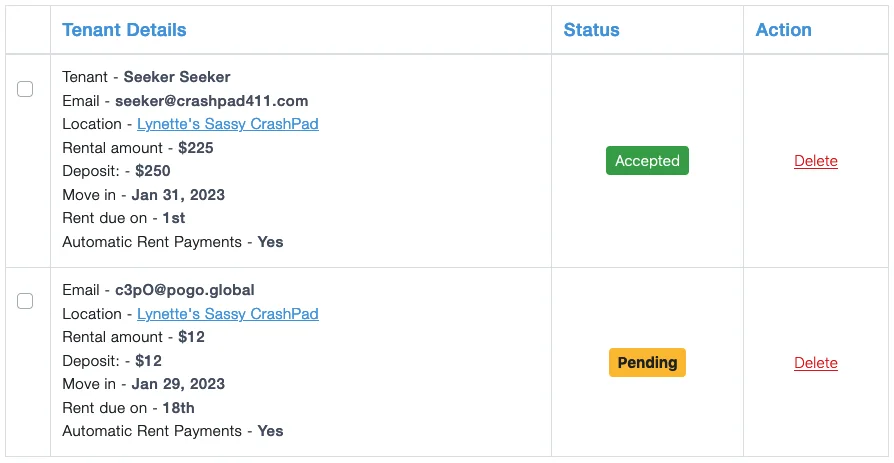Tick the checkbox for c3pO@pogo.global tenant
This screenshot has height=463, width=894.
[25, 300]
